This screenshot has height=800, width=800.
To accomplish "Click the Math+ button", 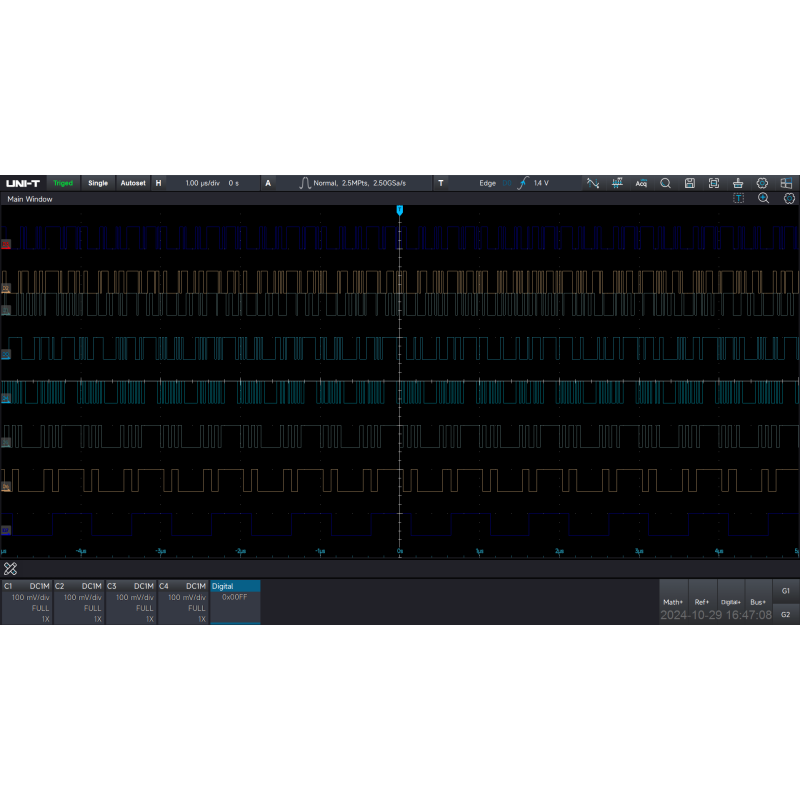I will pos(673,602).
